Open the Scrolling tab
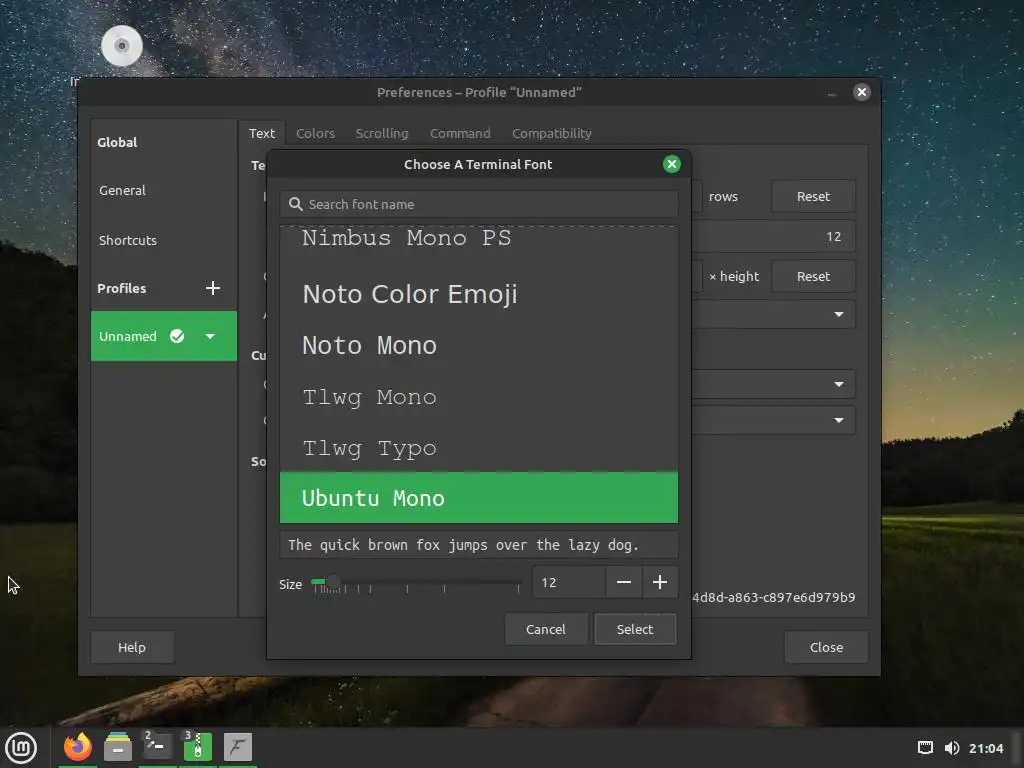 (x=382, y=133)
